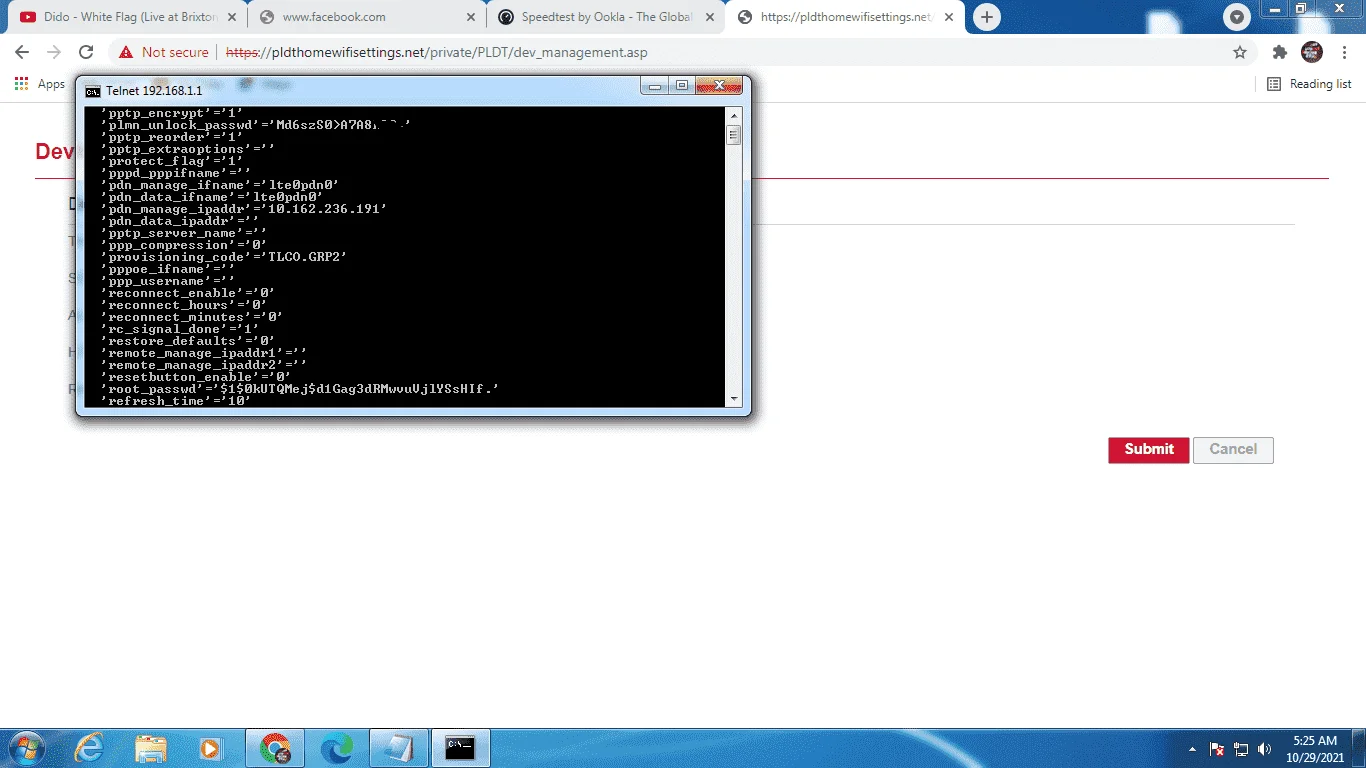The width and height of the screenshot is (1366, 768).
Task: Minimize the Chrome window
Action: click(x=1275, y=9)
